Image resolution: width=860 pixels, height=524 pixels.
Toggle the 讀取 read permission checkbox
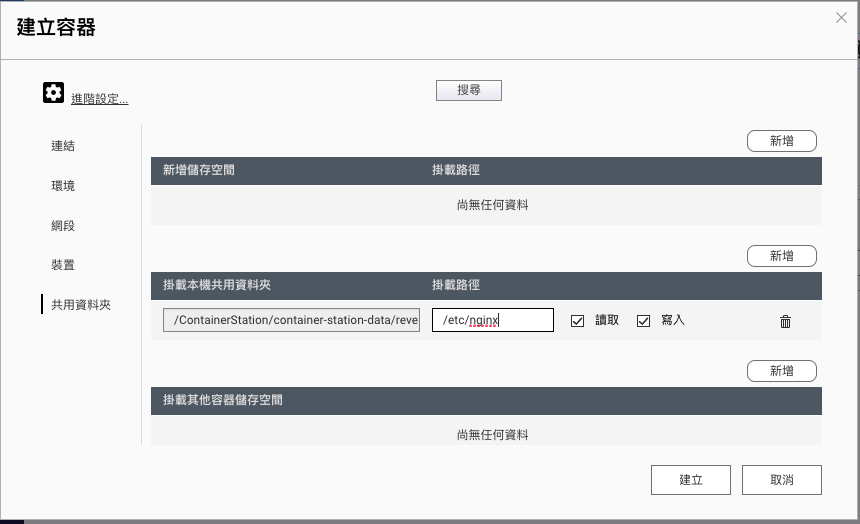(x=578, y=321)
